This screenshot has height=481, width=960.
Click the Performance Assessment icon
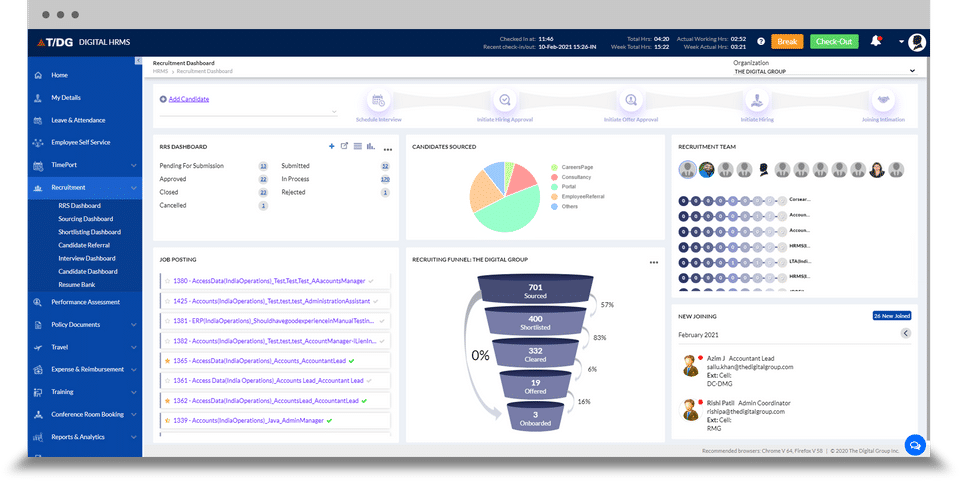(x=38, y=302)
